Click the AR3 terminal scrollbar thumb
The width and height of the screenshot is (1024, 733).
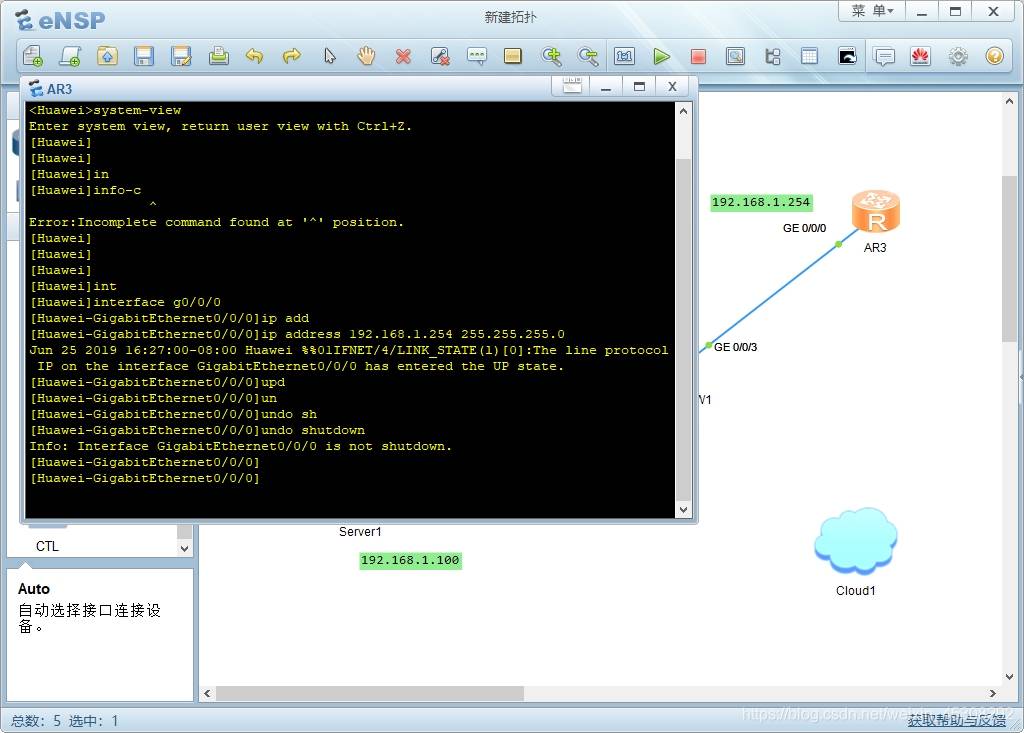683,330
